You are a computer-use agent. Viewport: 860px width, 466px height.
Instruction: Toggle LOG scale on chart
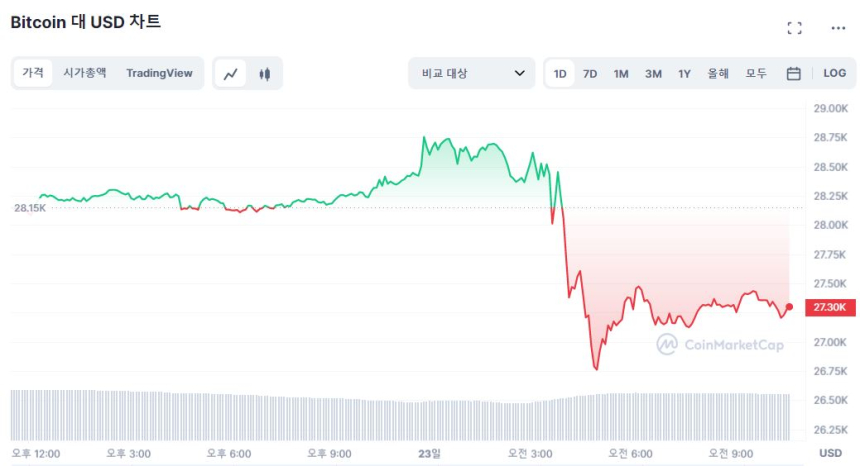click(x=834, y=73)
